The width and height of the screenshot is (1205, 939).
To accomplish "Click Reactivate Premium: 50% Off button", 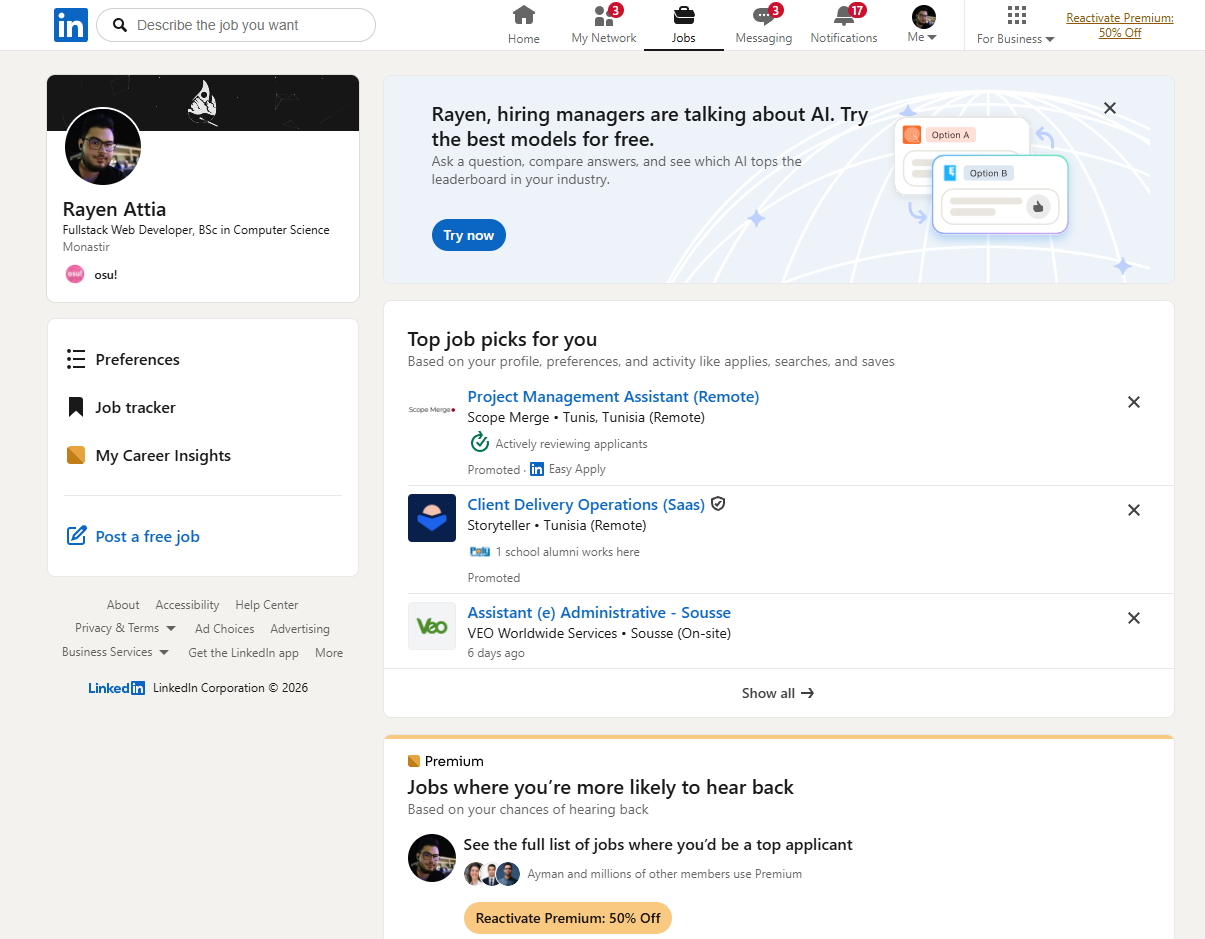I will pyautogui.click(x=568, y=918).
